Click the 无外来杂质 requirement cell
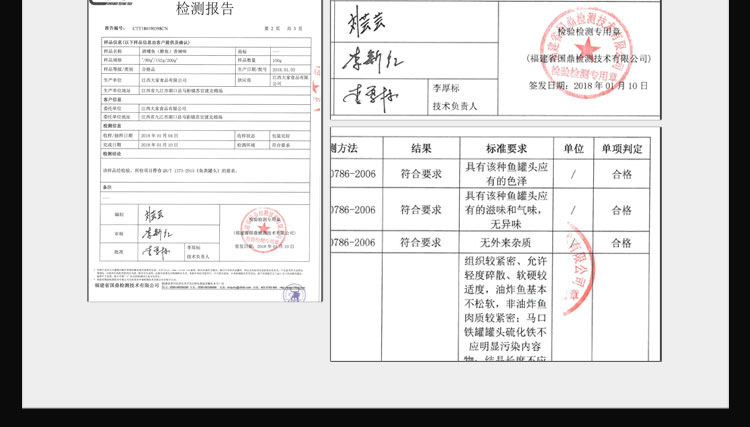Screen dimensions: 750x427 pos(505,242)
